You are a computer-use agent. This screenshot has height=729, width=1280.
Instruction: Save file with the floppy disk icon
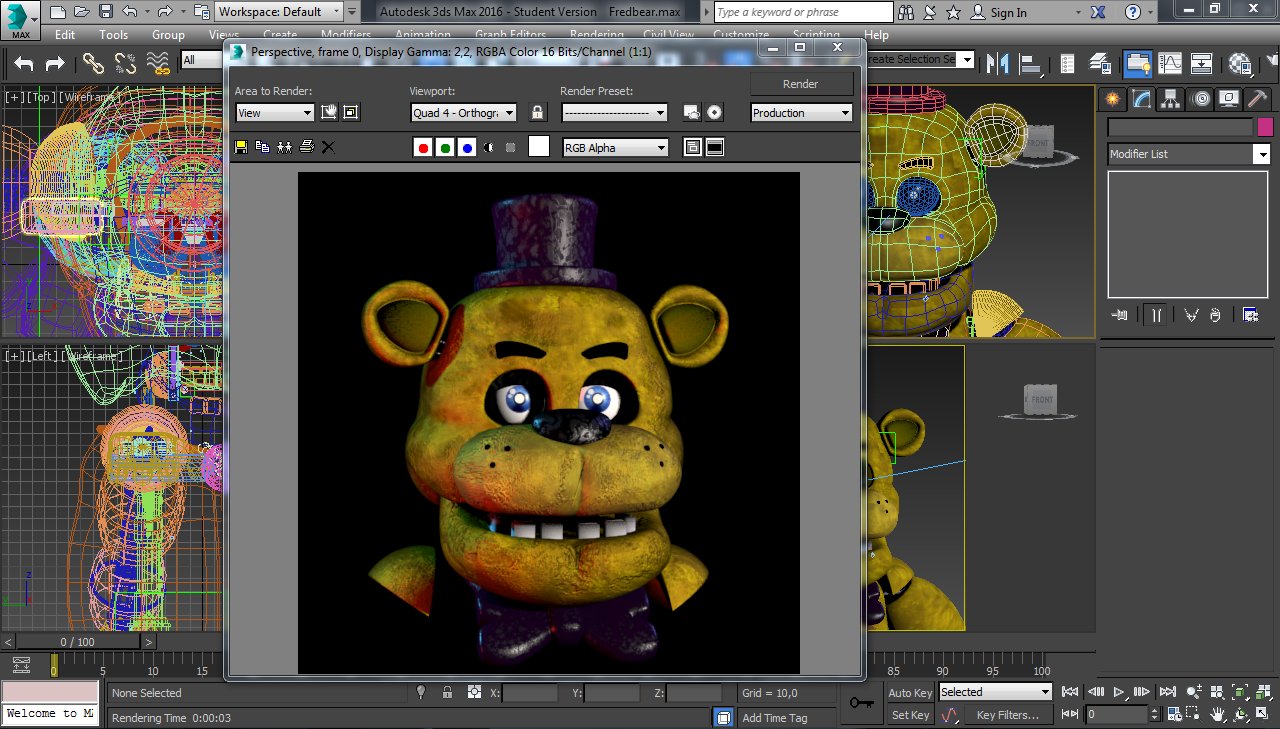(107, 12)
